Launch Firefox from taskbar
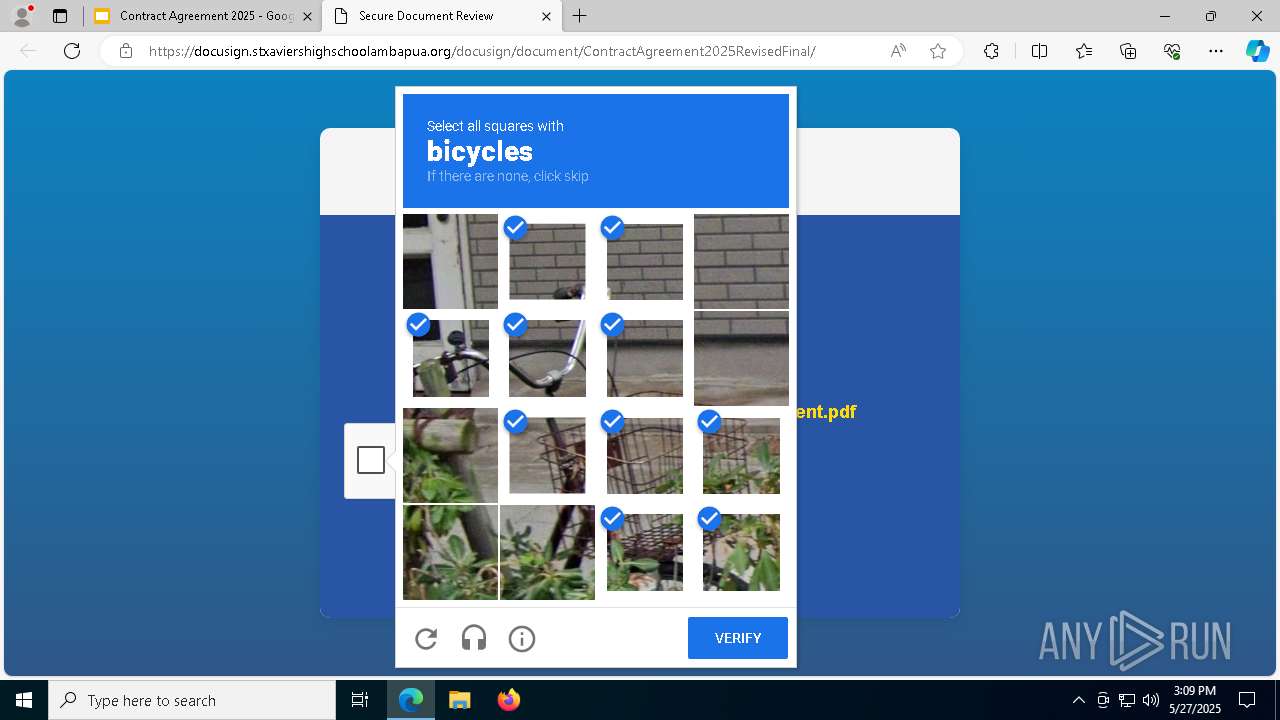 click(x=508, y=700)
